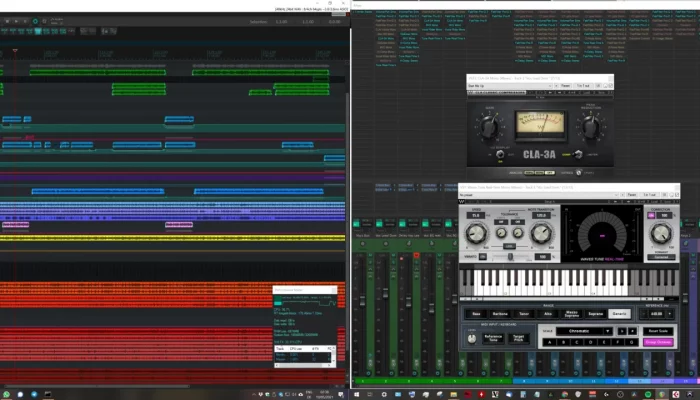Toggle the repeat button next to Record

44,21
